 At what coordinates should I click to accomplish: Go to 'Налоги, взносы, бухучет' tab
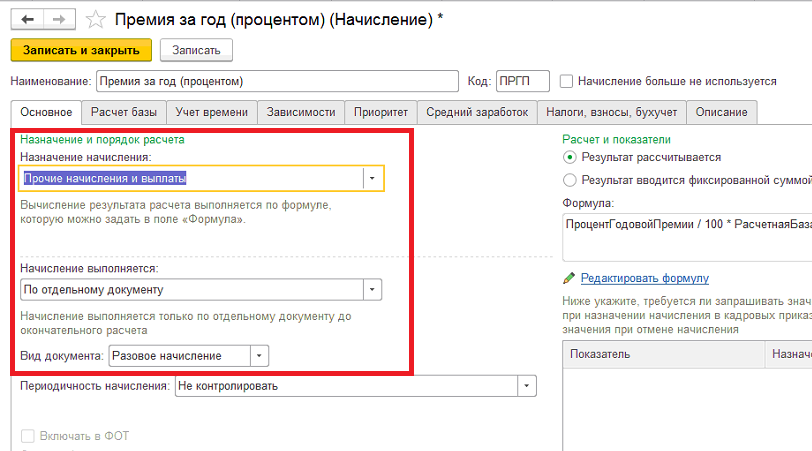point(612,112)
